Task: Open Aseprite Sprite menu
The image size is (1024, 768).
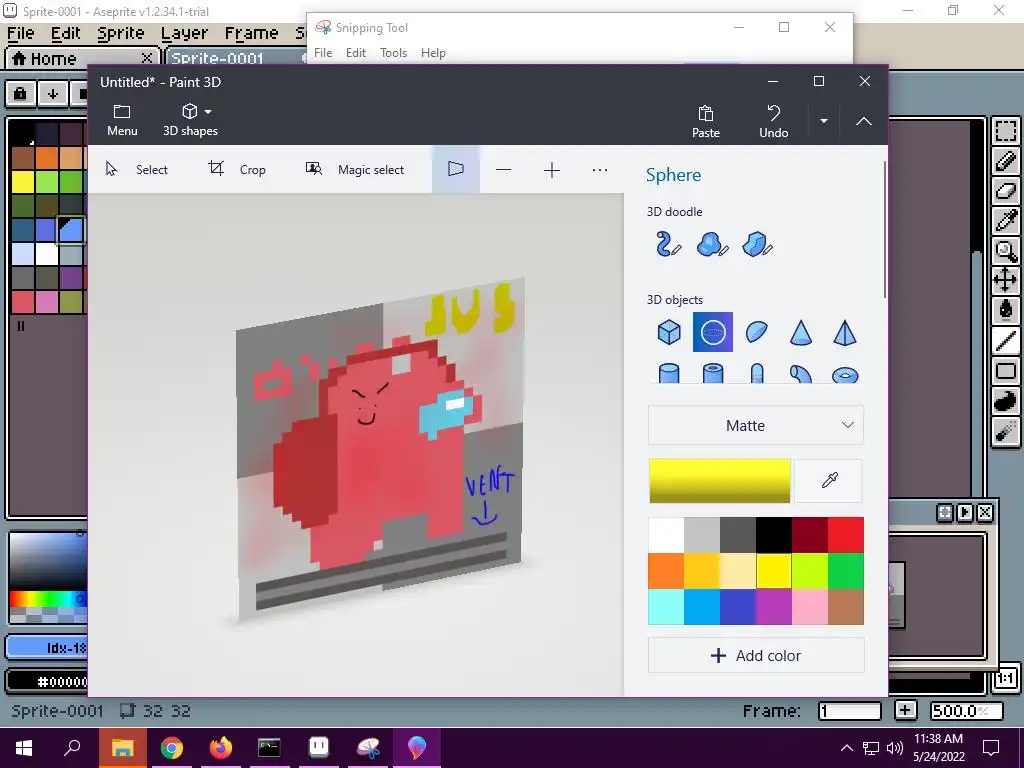Action: [x=121, y=33]
